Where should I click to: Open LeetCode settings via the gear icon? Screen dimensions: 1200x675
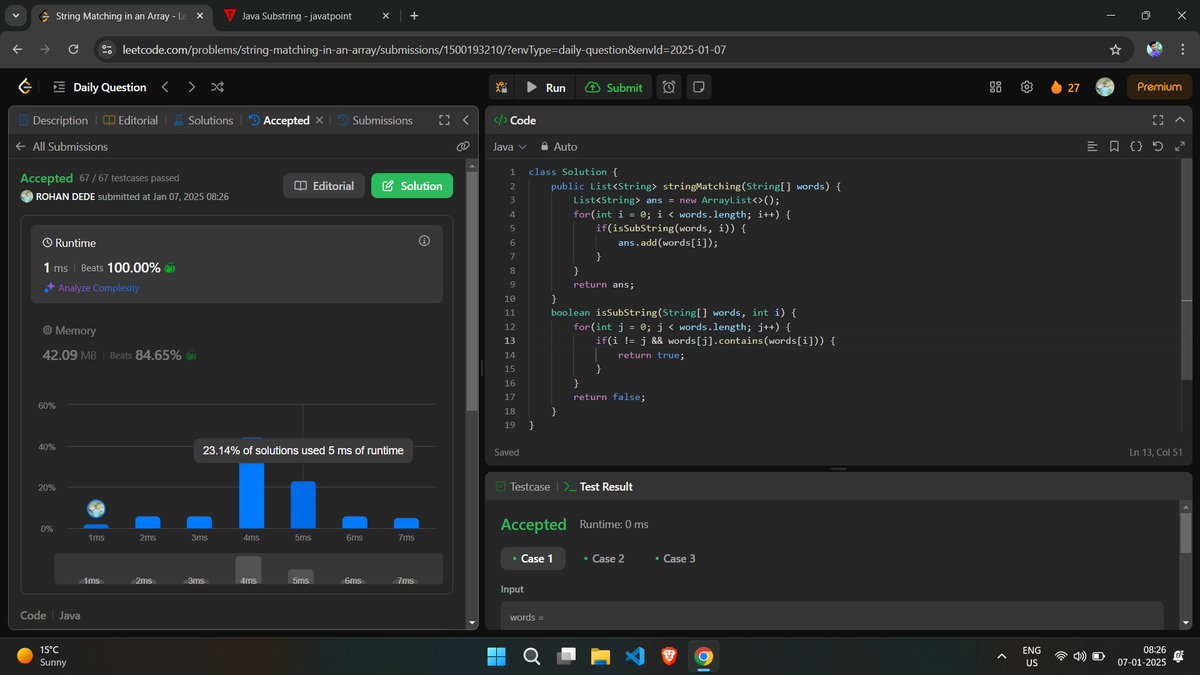coord(1026,87)
